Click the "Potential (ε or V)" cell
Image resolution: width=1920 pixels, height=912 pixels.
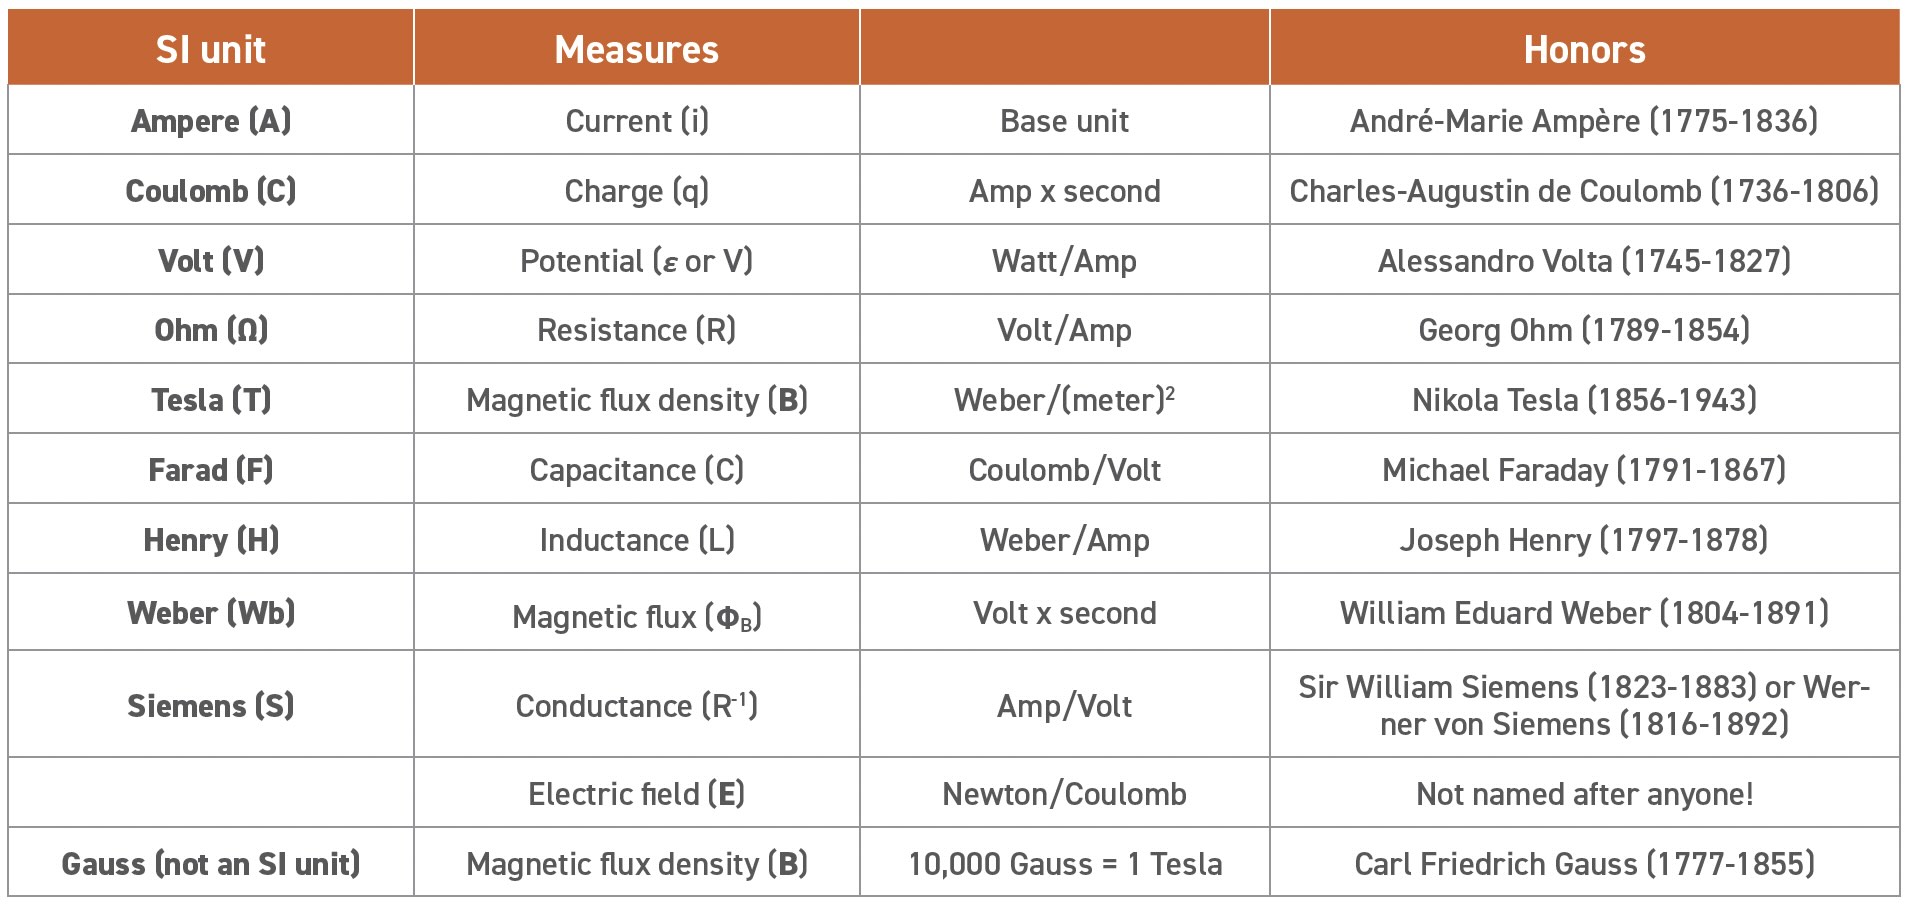(636, 261)
